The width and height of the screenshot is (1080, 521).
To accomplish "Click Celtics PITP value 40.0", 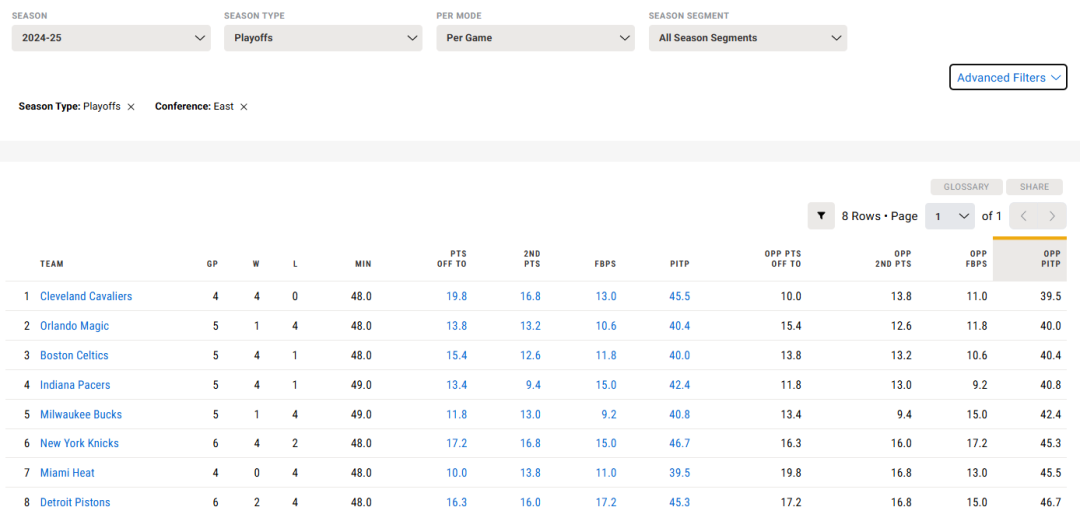I will point(679,356).
